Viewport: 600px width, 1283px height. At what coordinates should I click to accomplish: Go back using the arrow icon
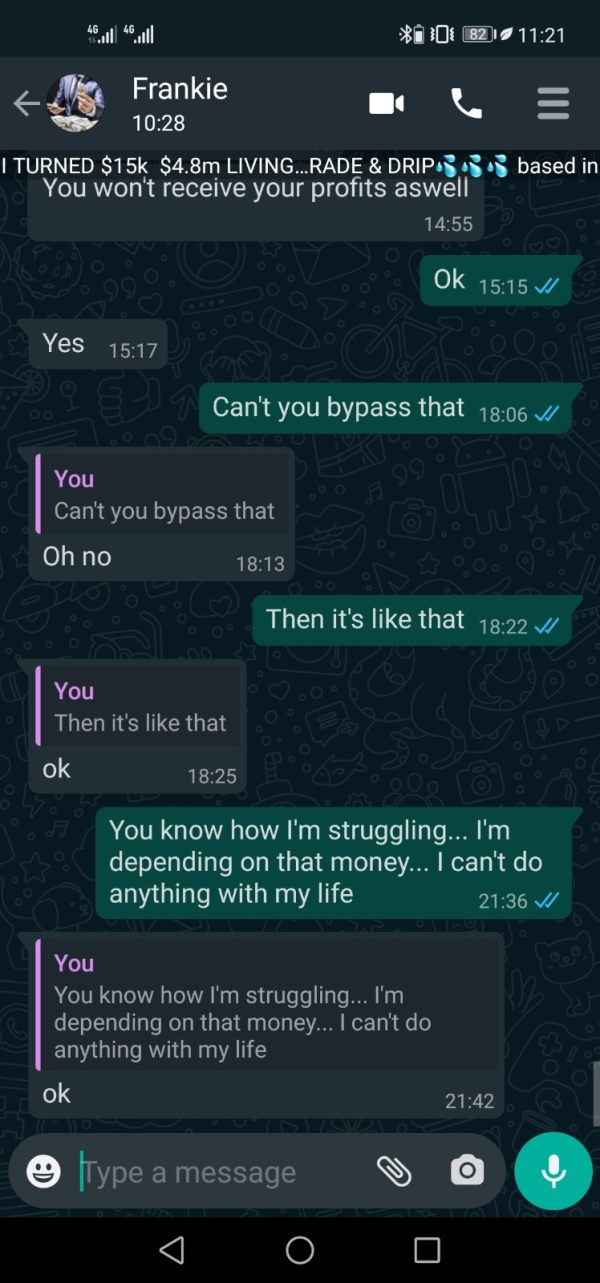26,103
